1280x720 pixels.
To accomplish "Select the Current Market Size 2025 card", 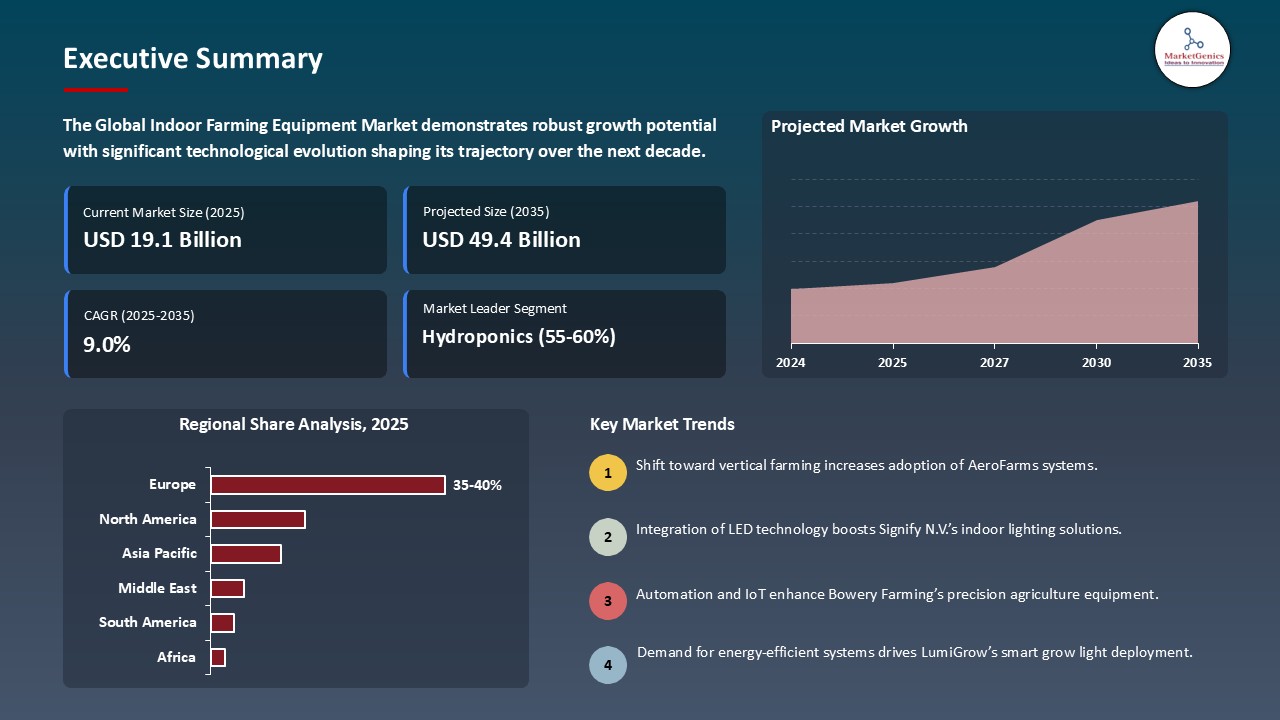I will coord(226,229).
